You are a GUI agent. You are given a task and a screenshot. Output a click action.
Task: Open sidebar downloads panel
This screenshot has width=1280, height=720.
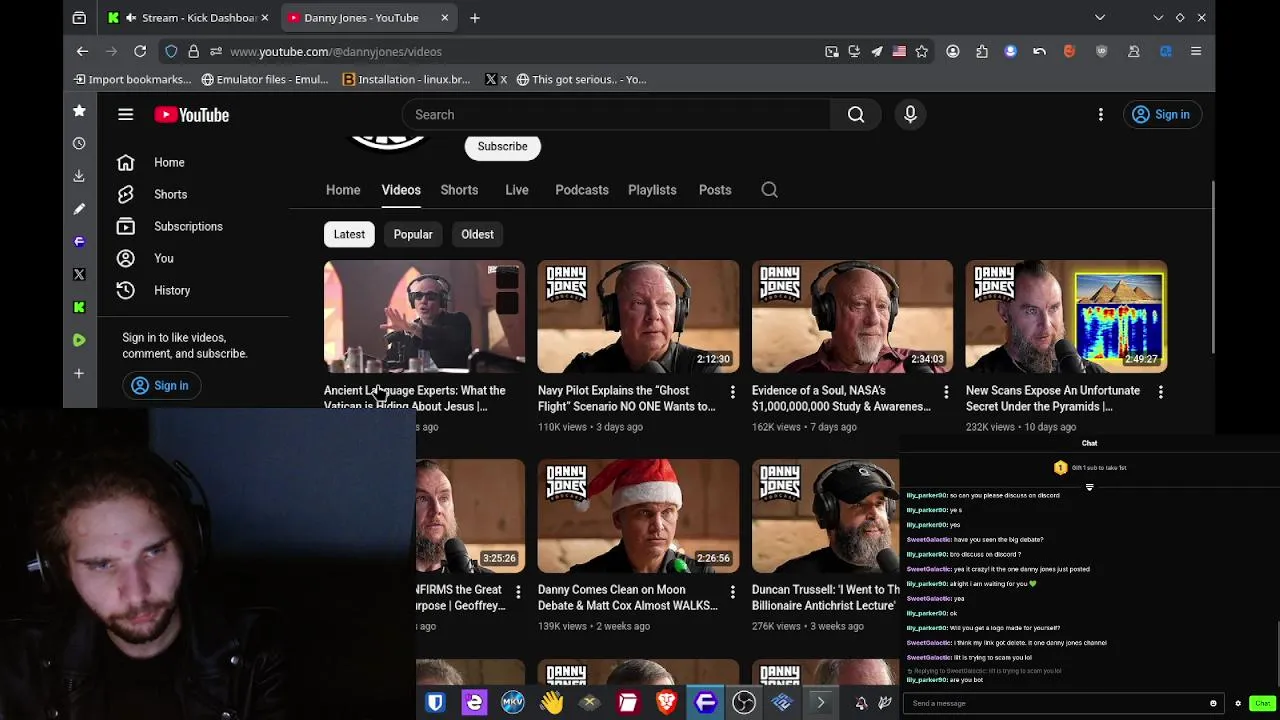coord(79,176)
